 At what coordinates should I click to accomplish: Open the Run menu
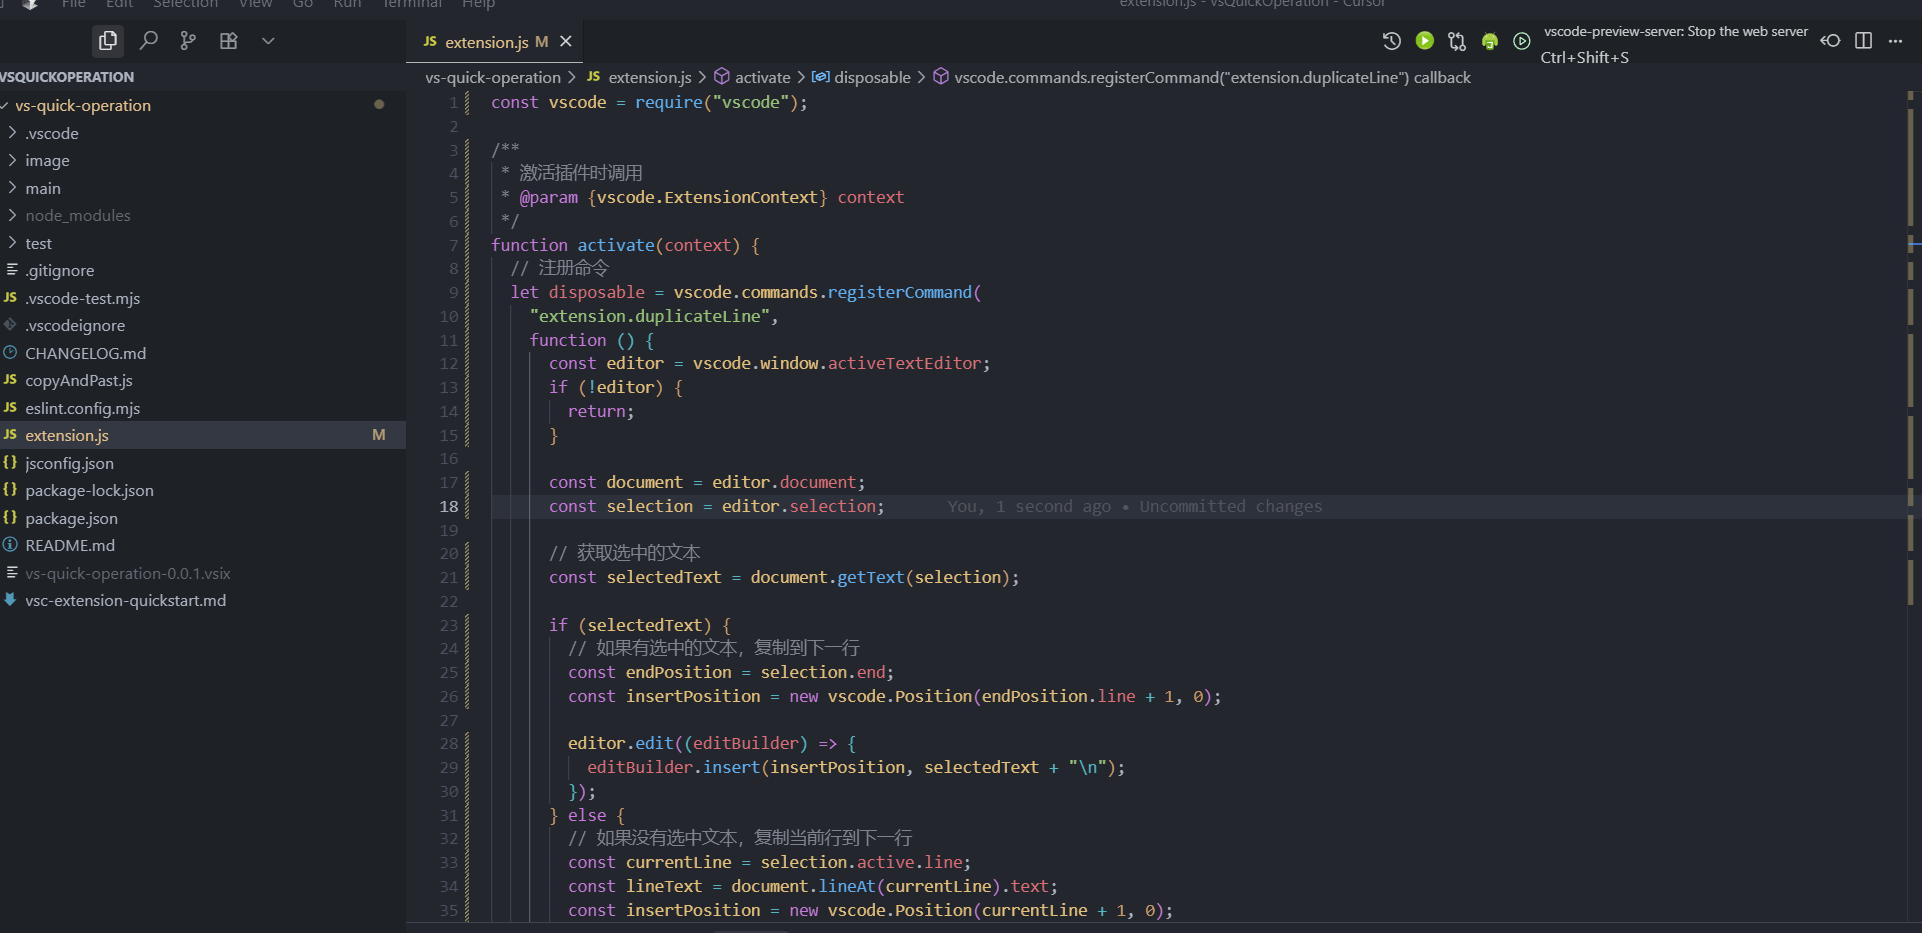coord(347,3)
